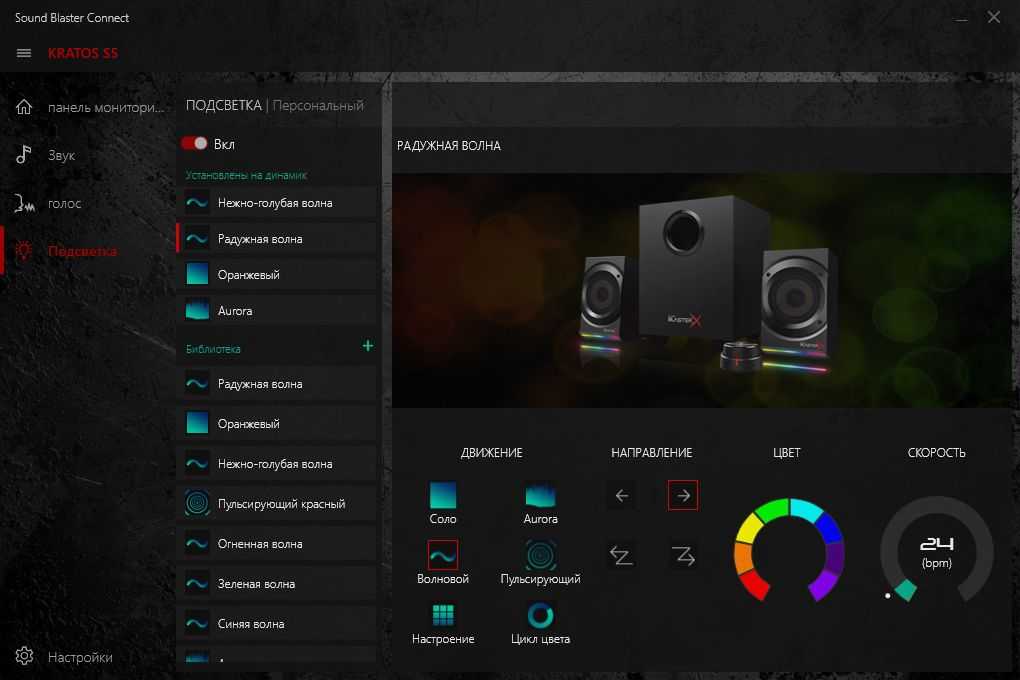
Task: Select the Aurora motion icon
Action: pyautogui.click(x=540, y=495)
